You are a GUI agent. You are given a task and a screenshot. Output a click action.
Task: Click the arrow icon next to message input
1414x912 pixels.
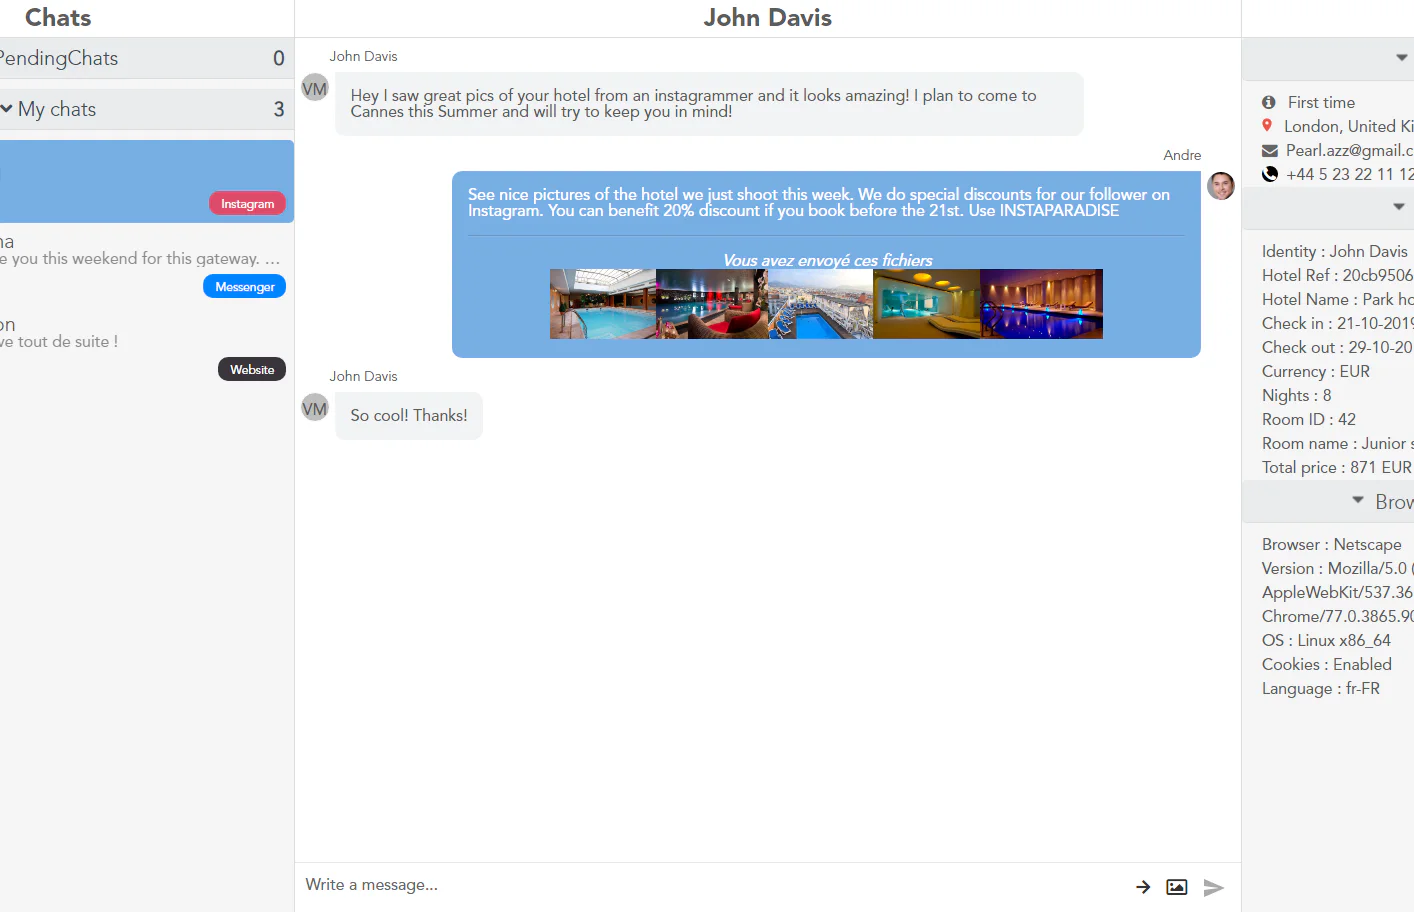pyautogui.click(x=1143, y=887)
